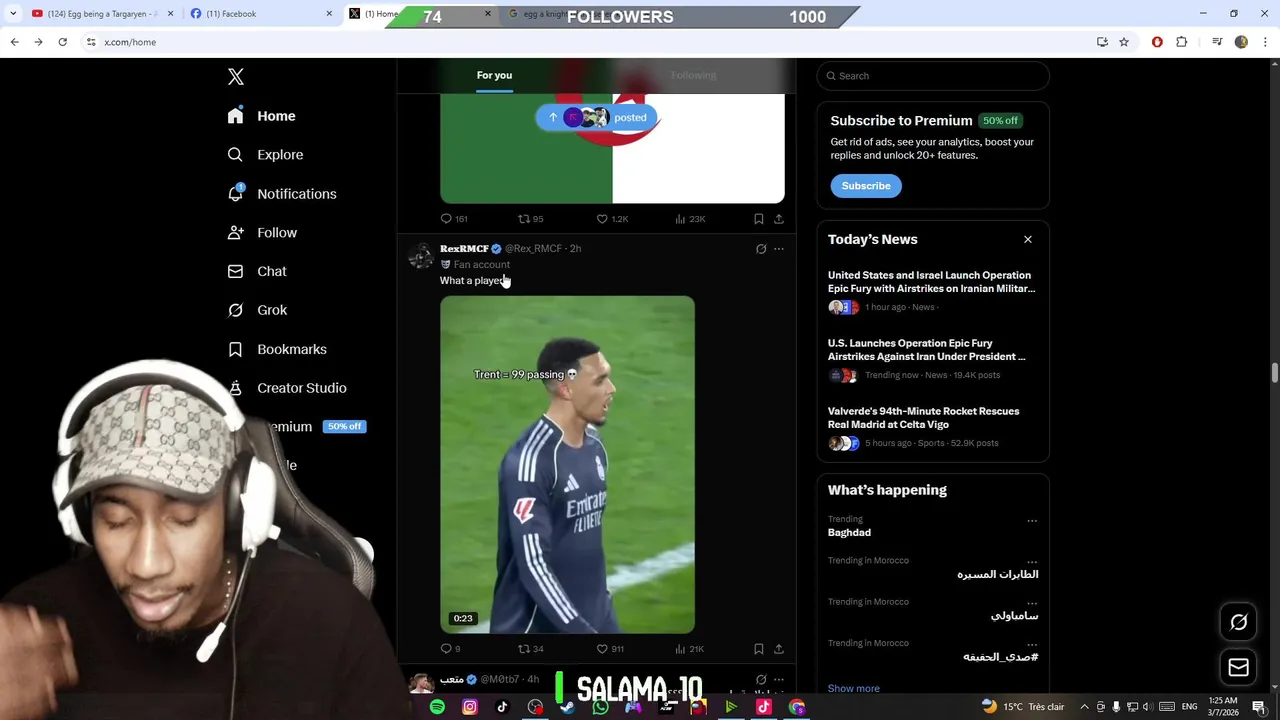Play the Trent passing video
This screenshot has height=720, width=1280.
click(x=567, y=464)
